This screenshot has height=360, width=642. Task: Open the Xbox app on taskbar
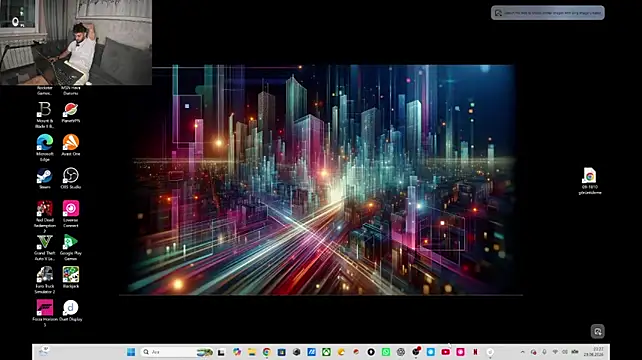point(326,352)
